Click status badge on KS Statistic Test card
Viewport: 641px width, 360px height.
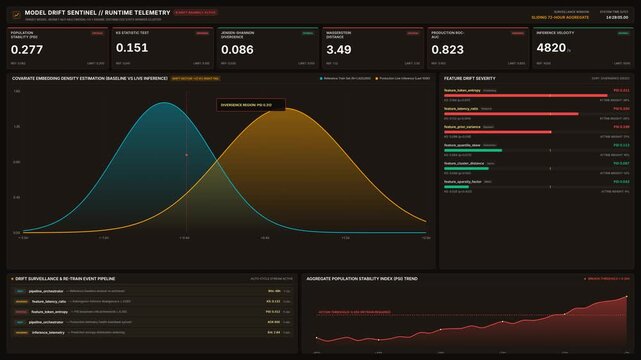(x=202, y=33)
